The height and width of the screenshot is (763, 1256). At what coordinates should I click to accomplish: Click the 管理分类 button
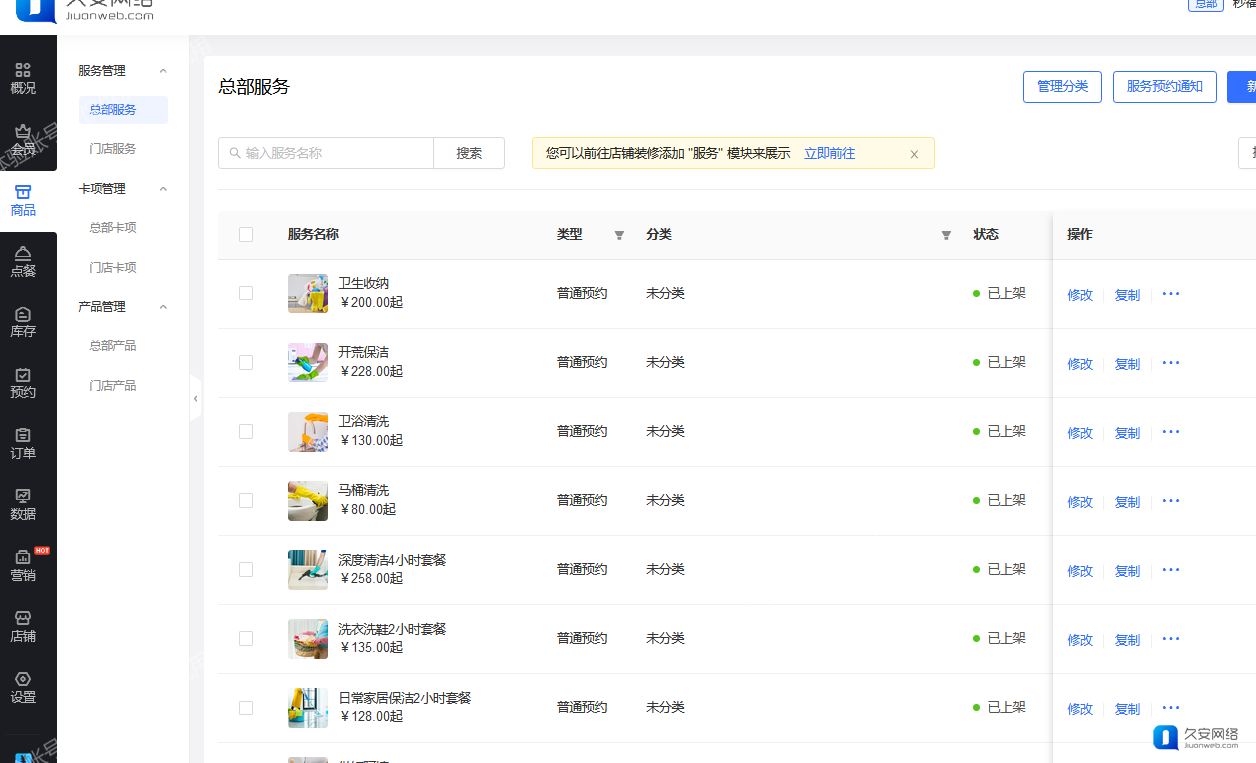click(1062, 87)
